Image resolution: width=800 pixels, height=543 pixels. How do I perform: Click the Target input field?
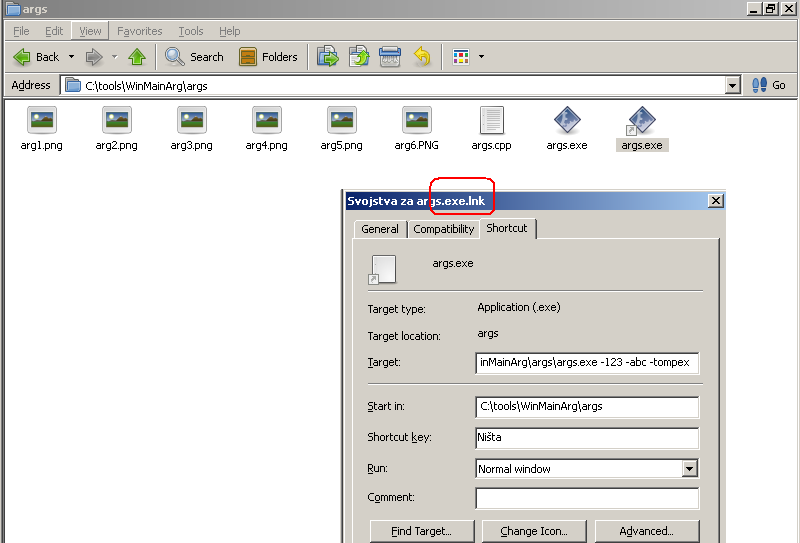coord(587,362)
